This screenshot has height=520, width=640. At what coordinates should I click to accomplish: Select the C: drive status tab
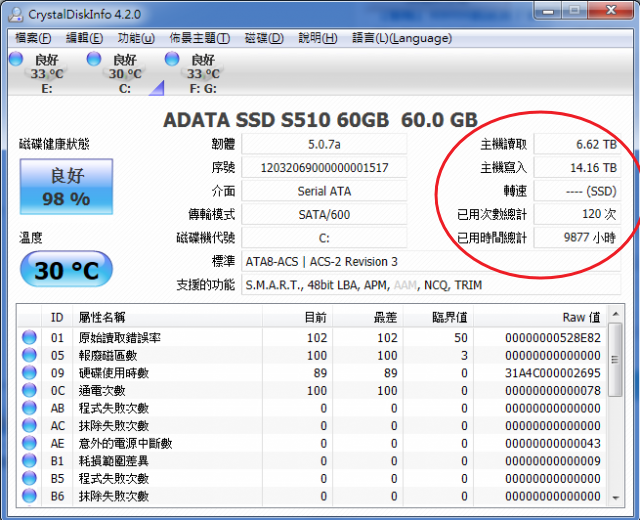(x=125, y=73)
